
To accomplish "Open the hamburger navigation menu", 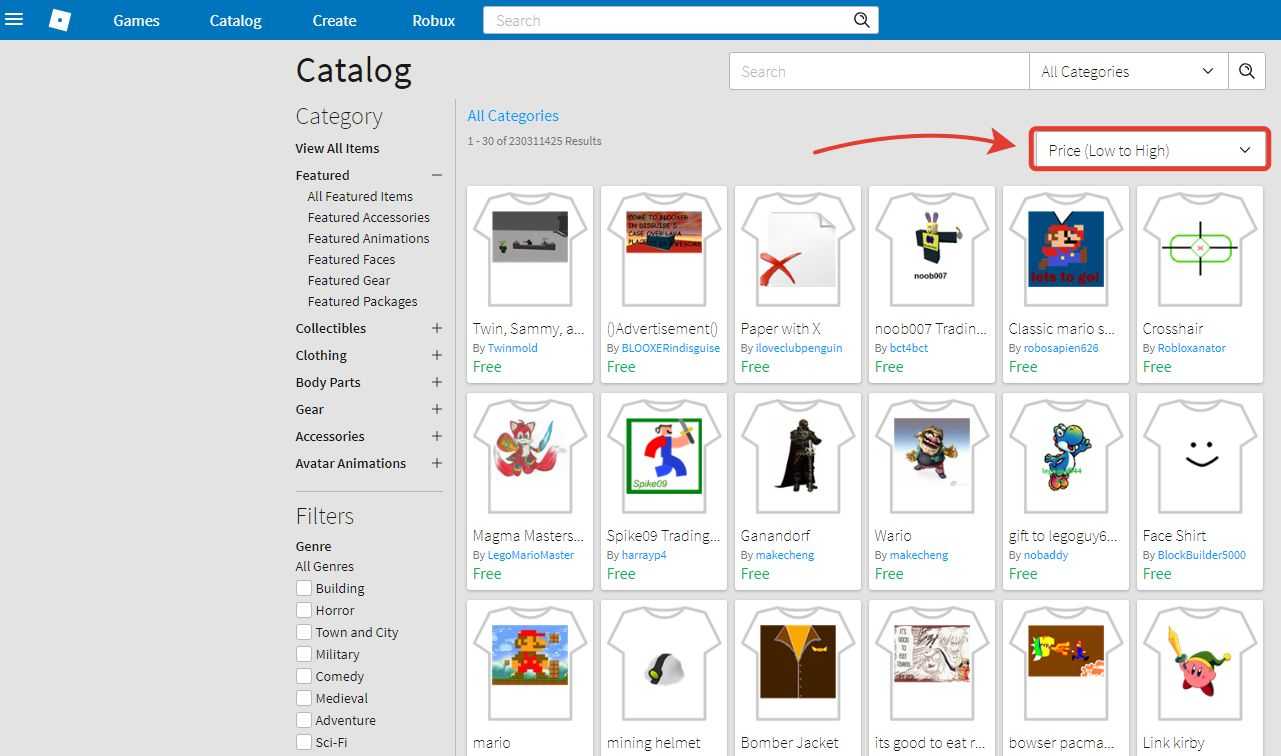I will point(14,20).
